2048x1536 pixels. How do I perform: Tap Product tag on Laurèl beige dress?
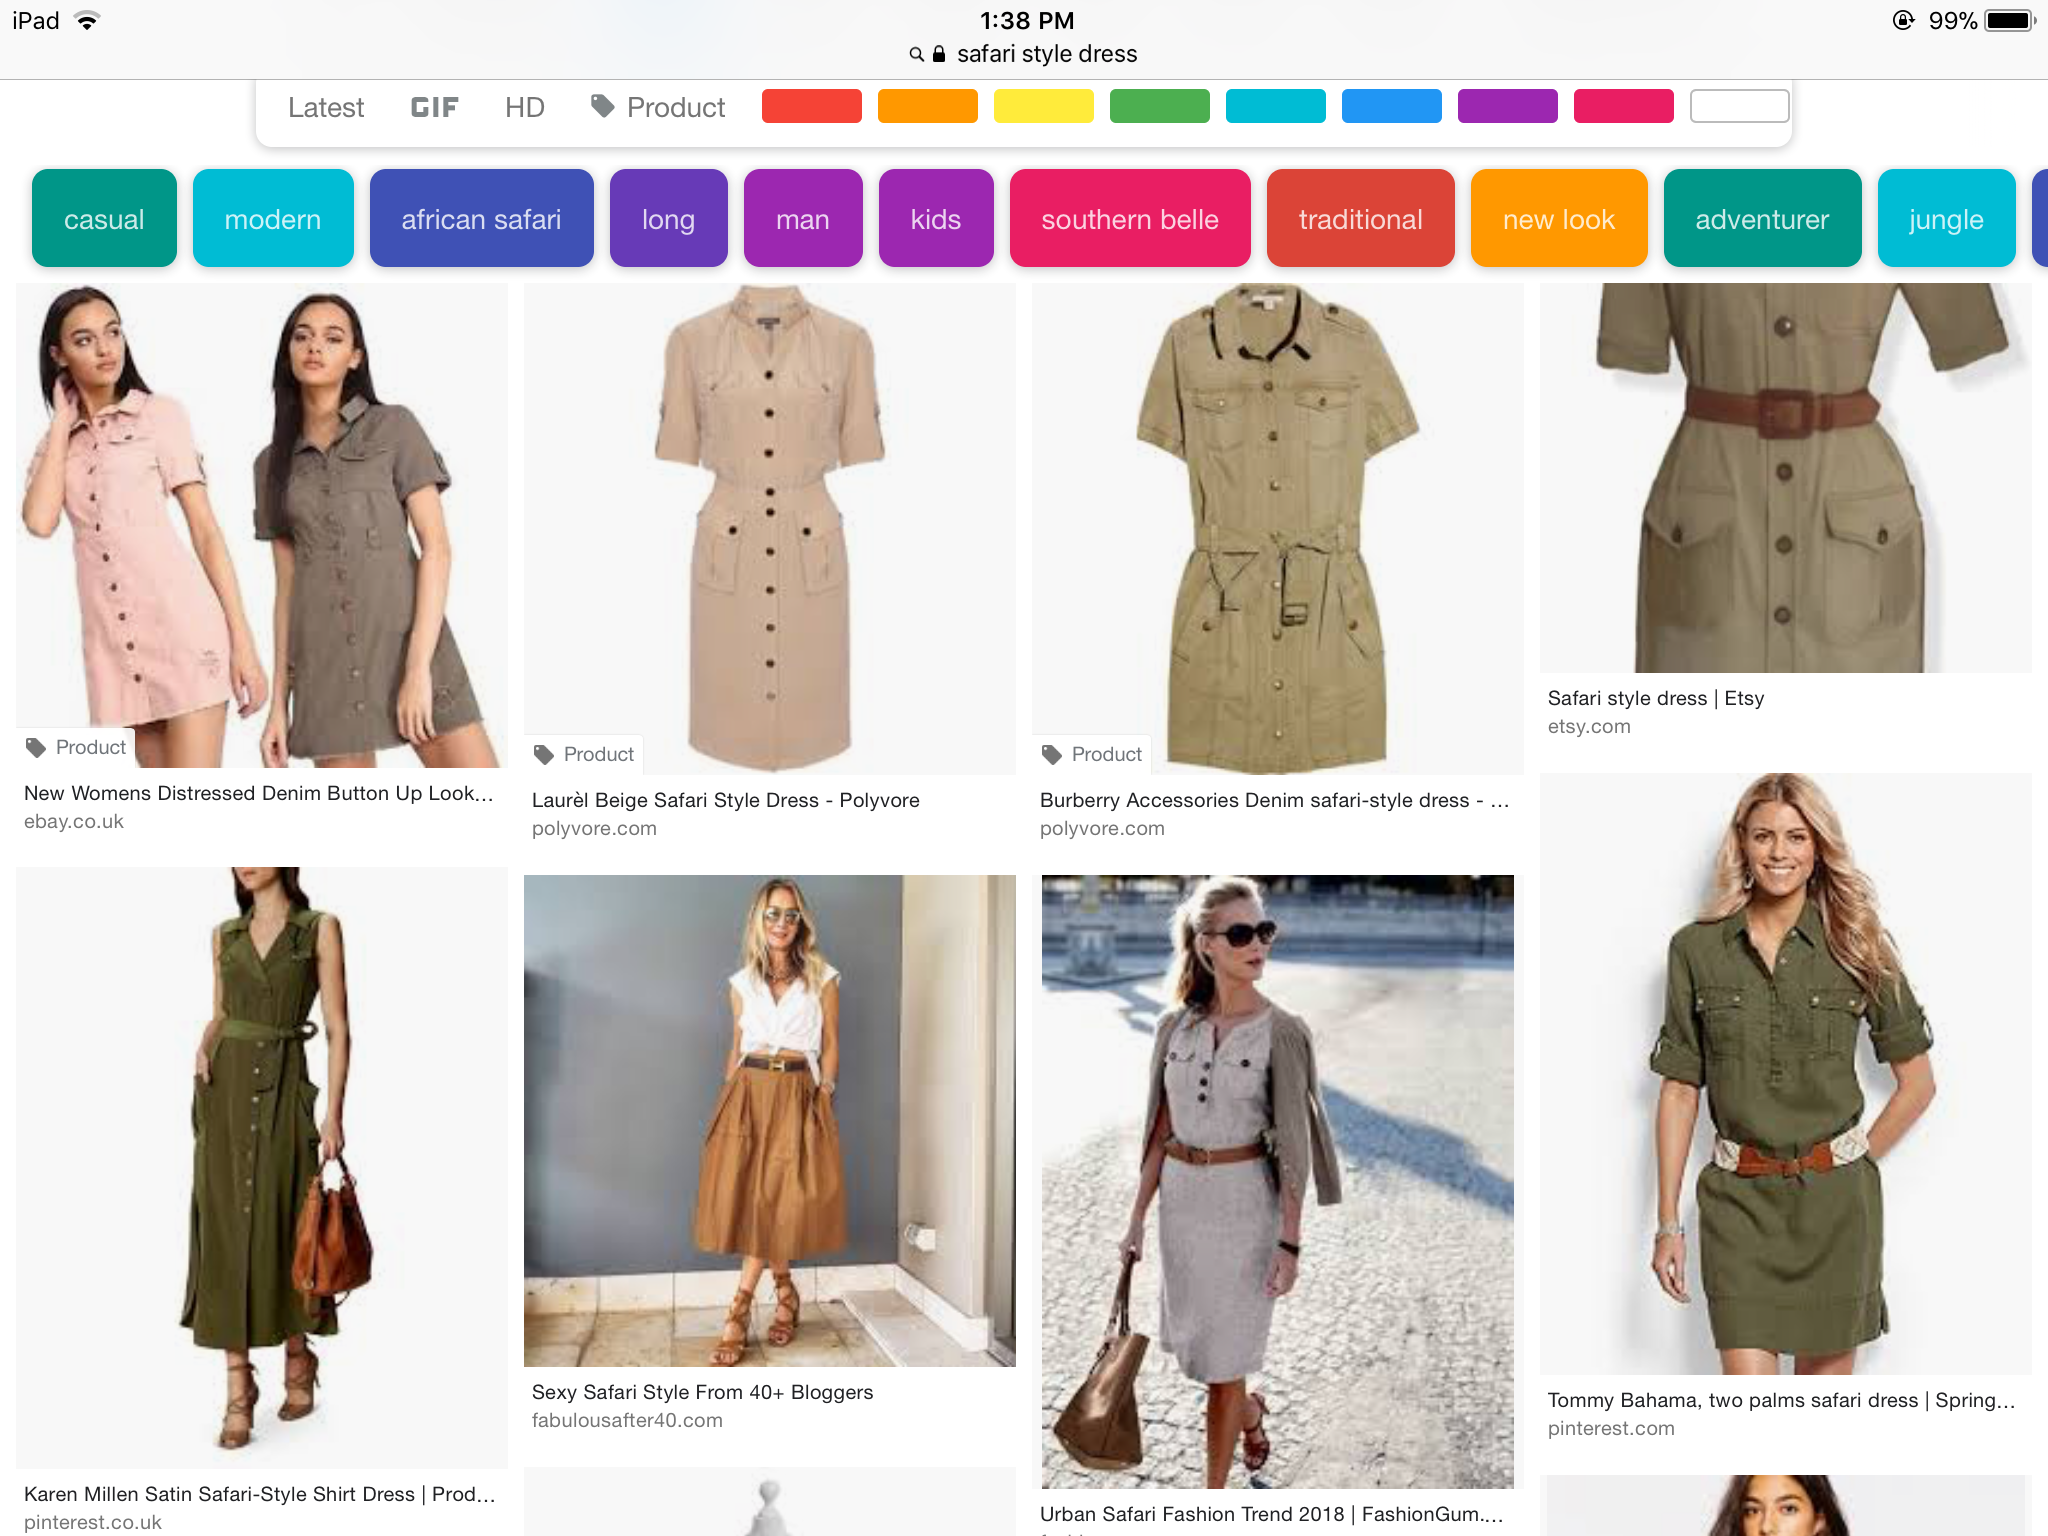585,754
